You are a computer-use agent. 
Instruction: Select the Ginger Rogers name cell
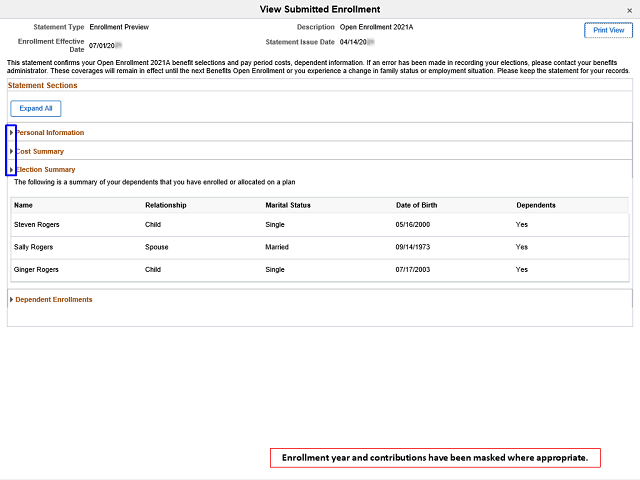[38, 270]
